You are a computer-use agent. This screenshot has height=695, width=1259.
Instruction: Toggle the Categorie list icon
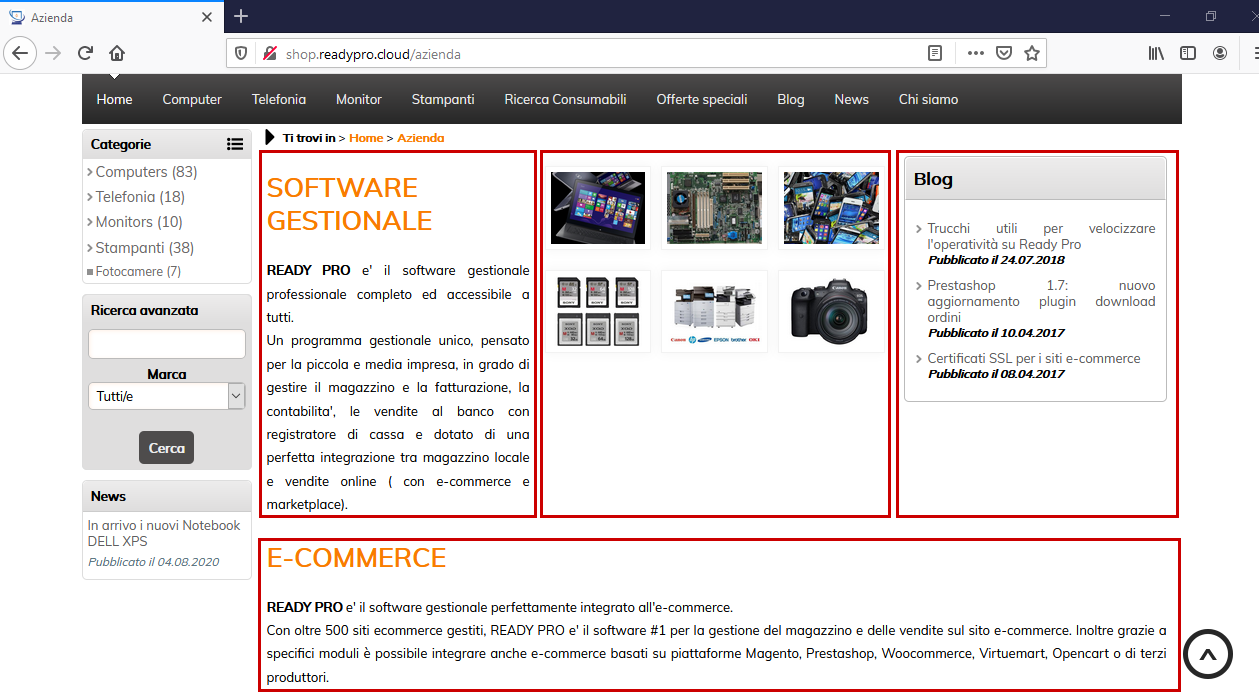[x=235, y=144]
